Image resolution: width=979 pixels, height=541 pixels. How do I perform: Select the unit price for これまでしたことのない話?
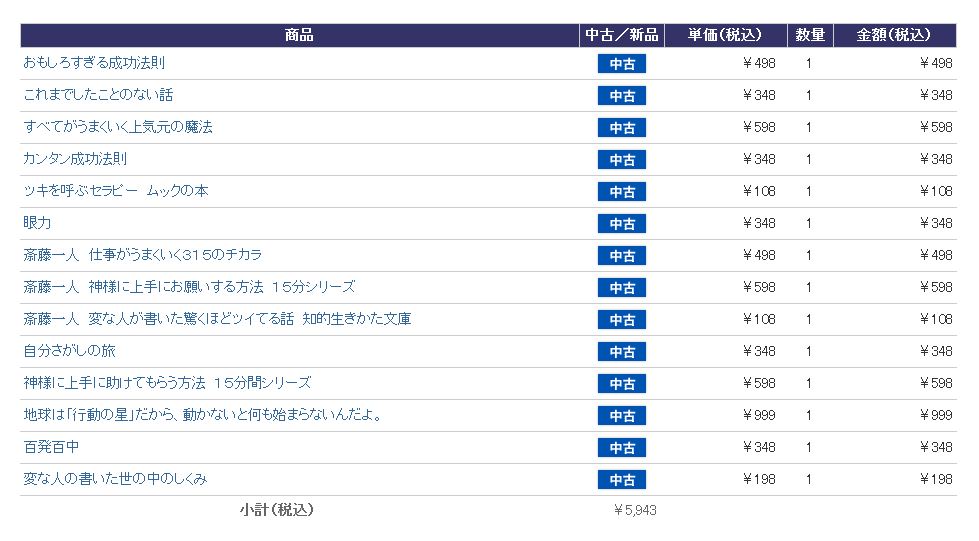pyautogui.click(x=759, y=95)
